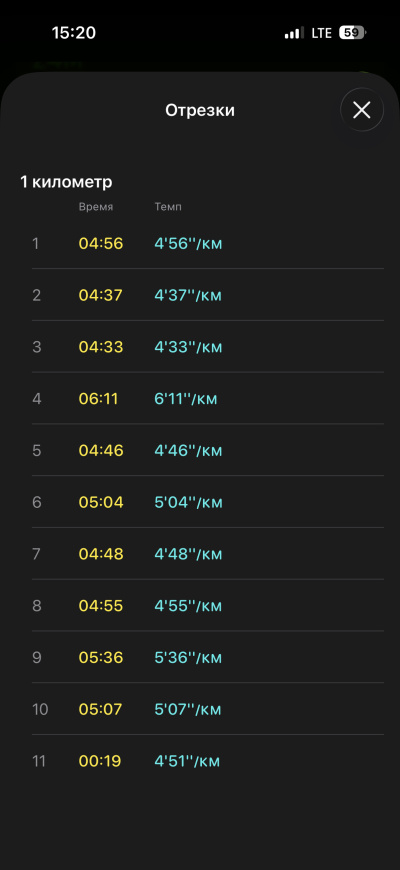This screenshot has width=400, height=870.
Task: Select split 3 time 04:33
Action: point(101,347)
